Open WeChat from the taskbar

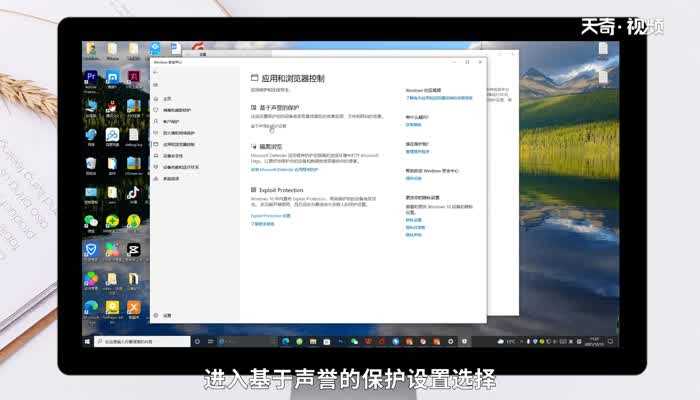tap(354, 342)
